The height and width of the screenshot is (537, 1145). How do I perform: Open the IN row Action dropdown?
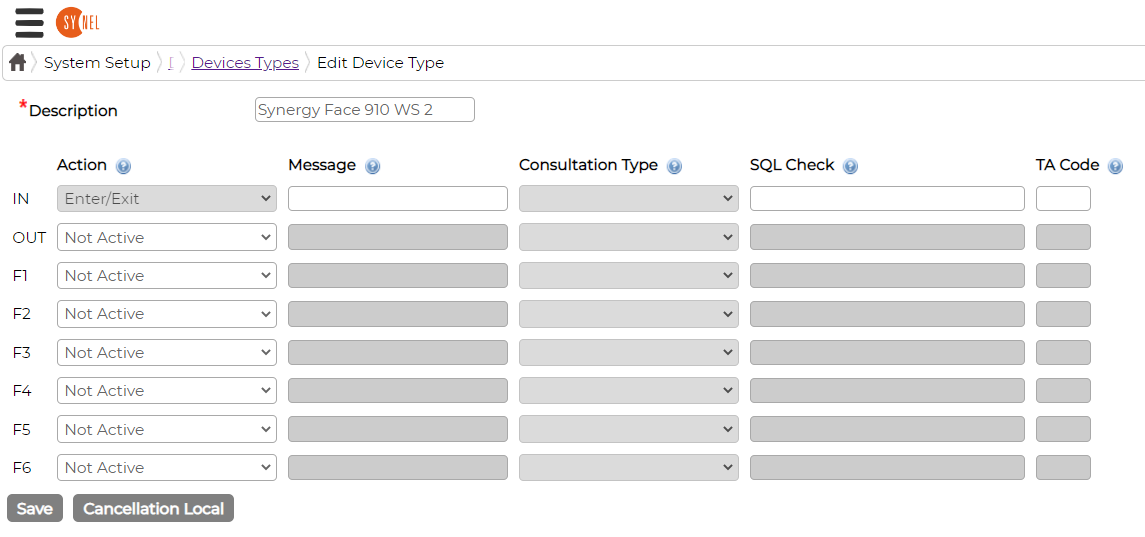(166, 199)
